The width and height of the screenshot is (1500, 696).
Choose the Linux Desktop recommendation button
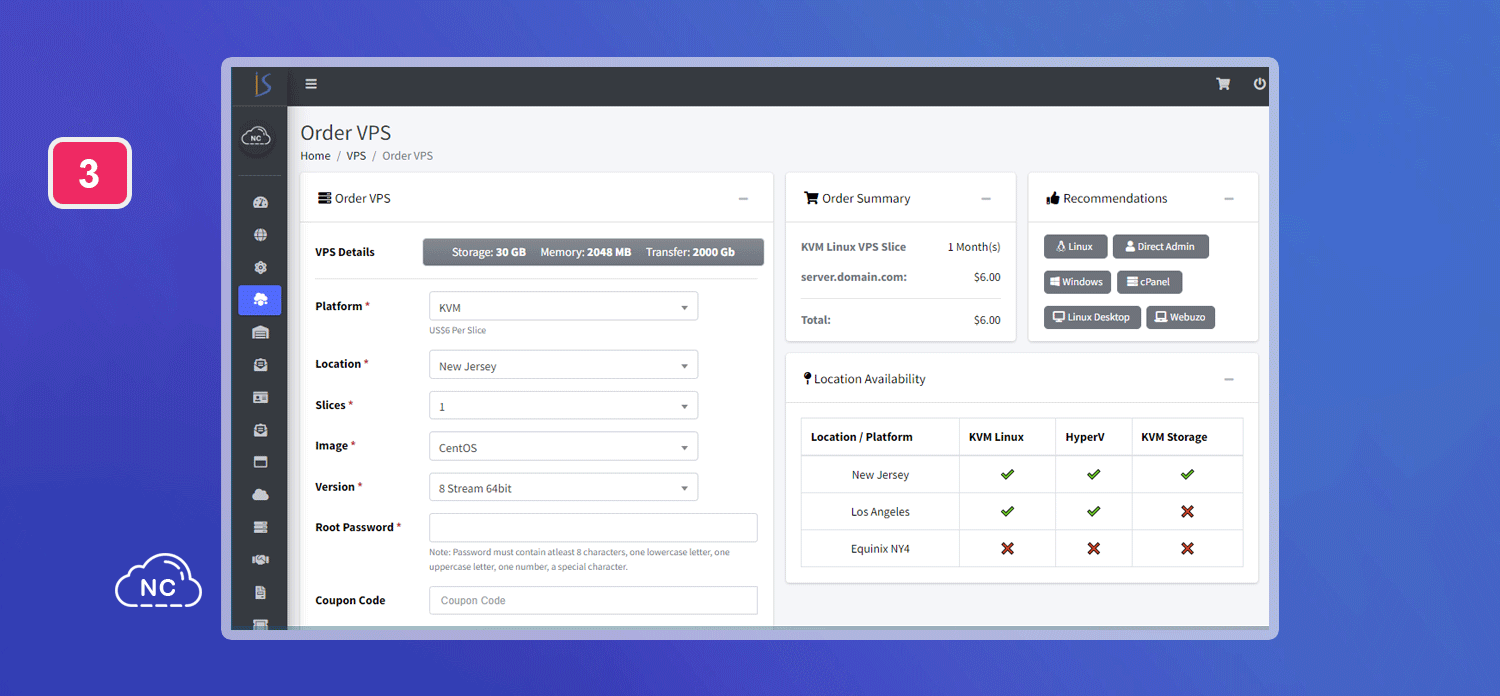1092,317
